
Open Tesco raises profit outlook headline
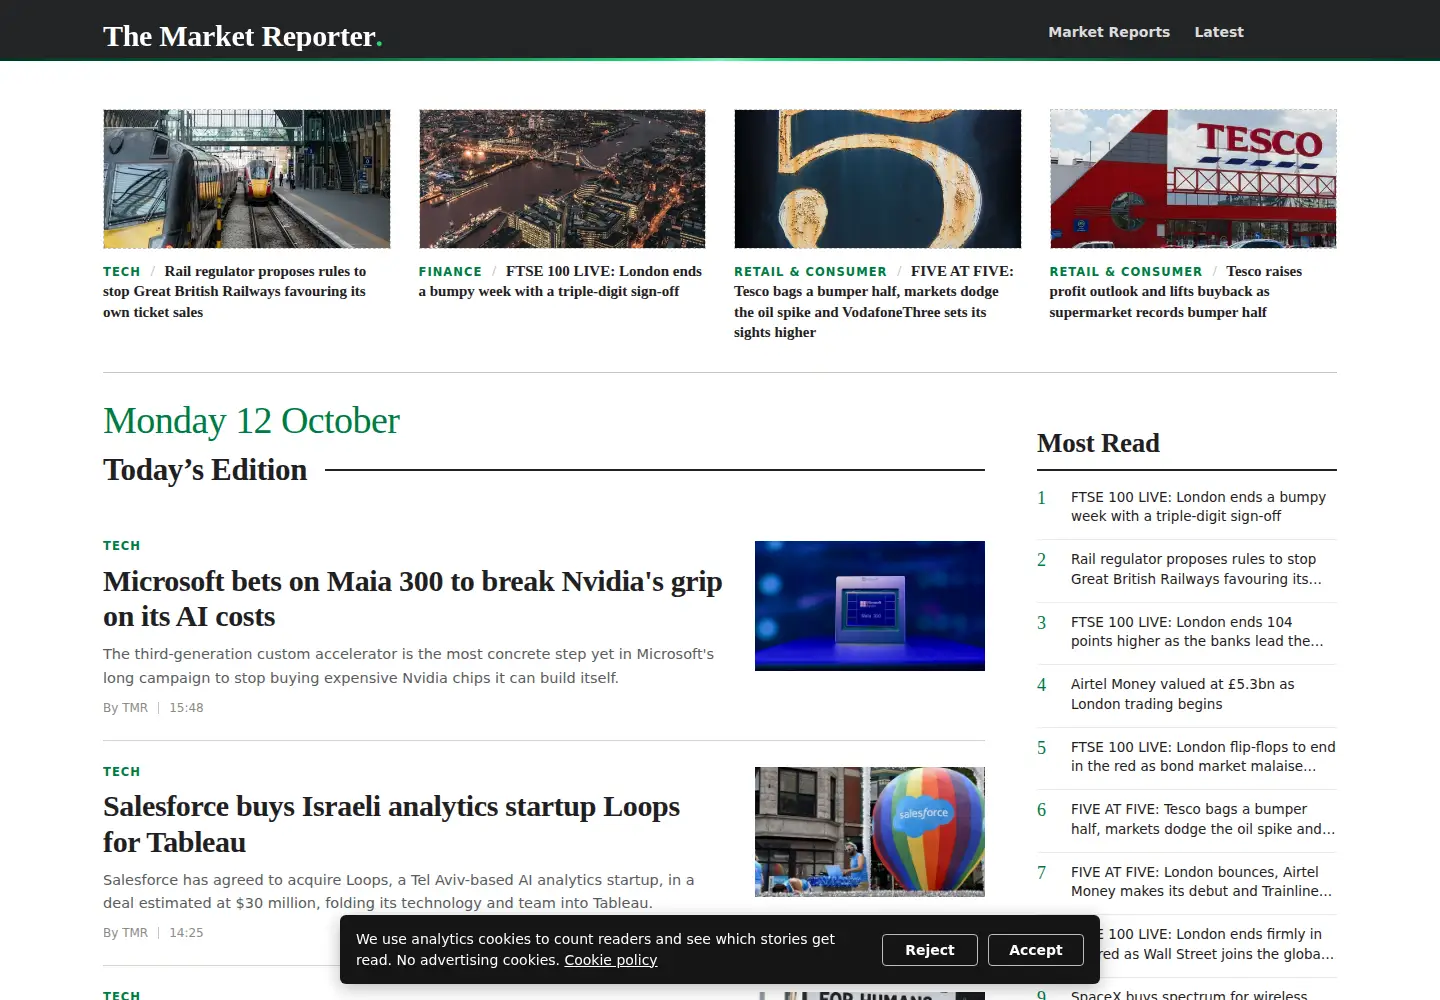(x=1176, y=292)
